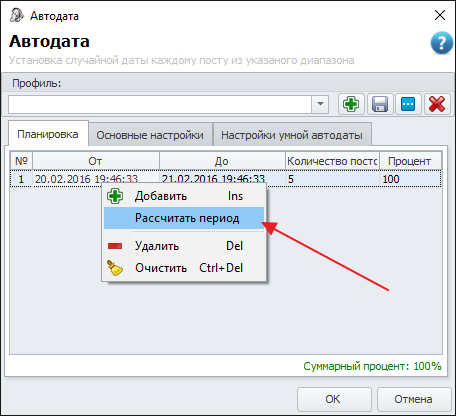Viewport: 456px width, 416px height.
Task: Select the 100 percent cell in row 1
Action: pyautogui.click(x=410, y=179)
